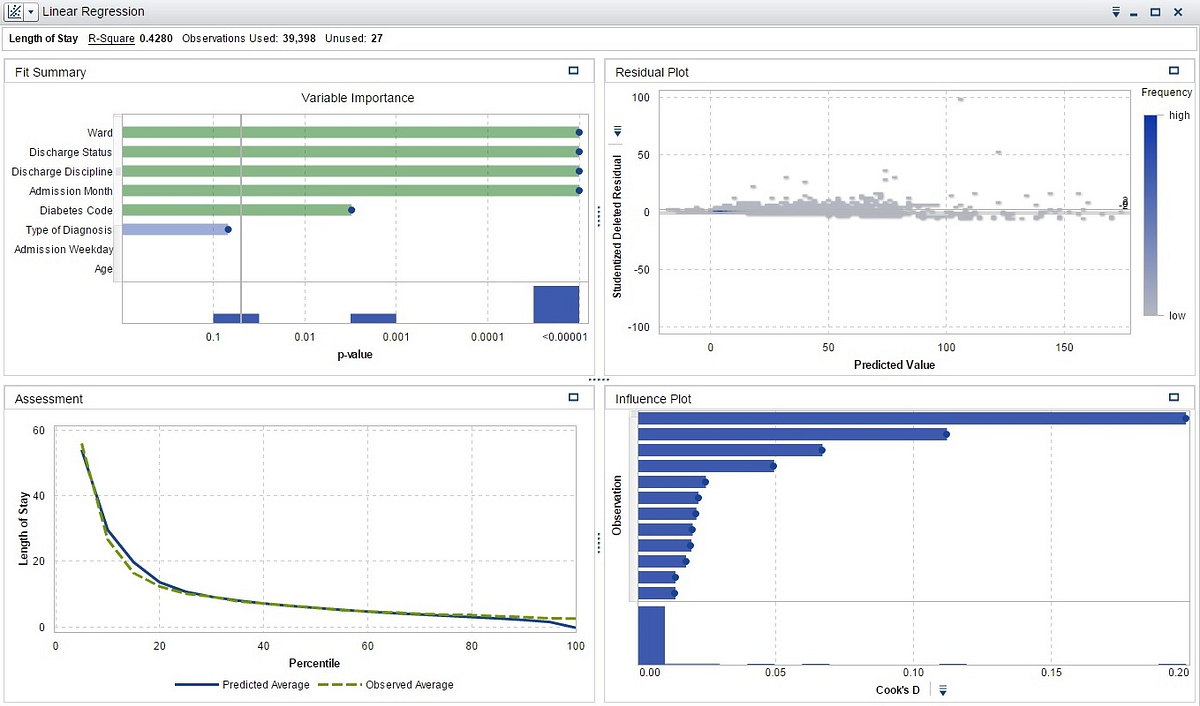Open the object options menu in title bar
The width and height of the screenshot is (1200, 706).
(x=1116, y=12)
